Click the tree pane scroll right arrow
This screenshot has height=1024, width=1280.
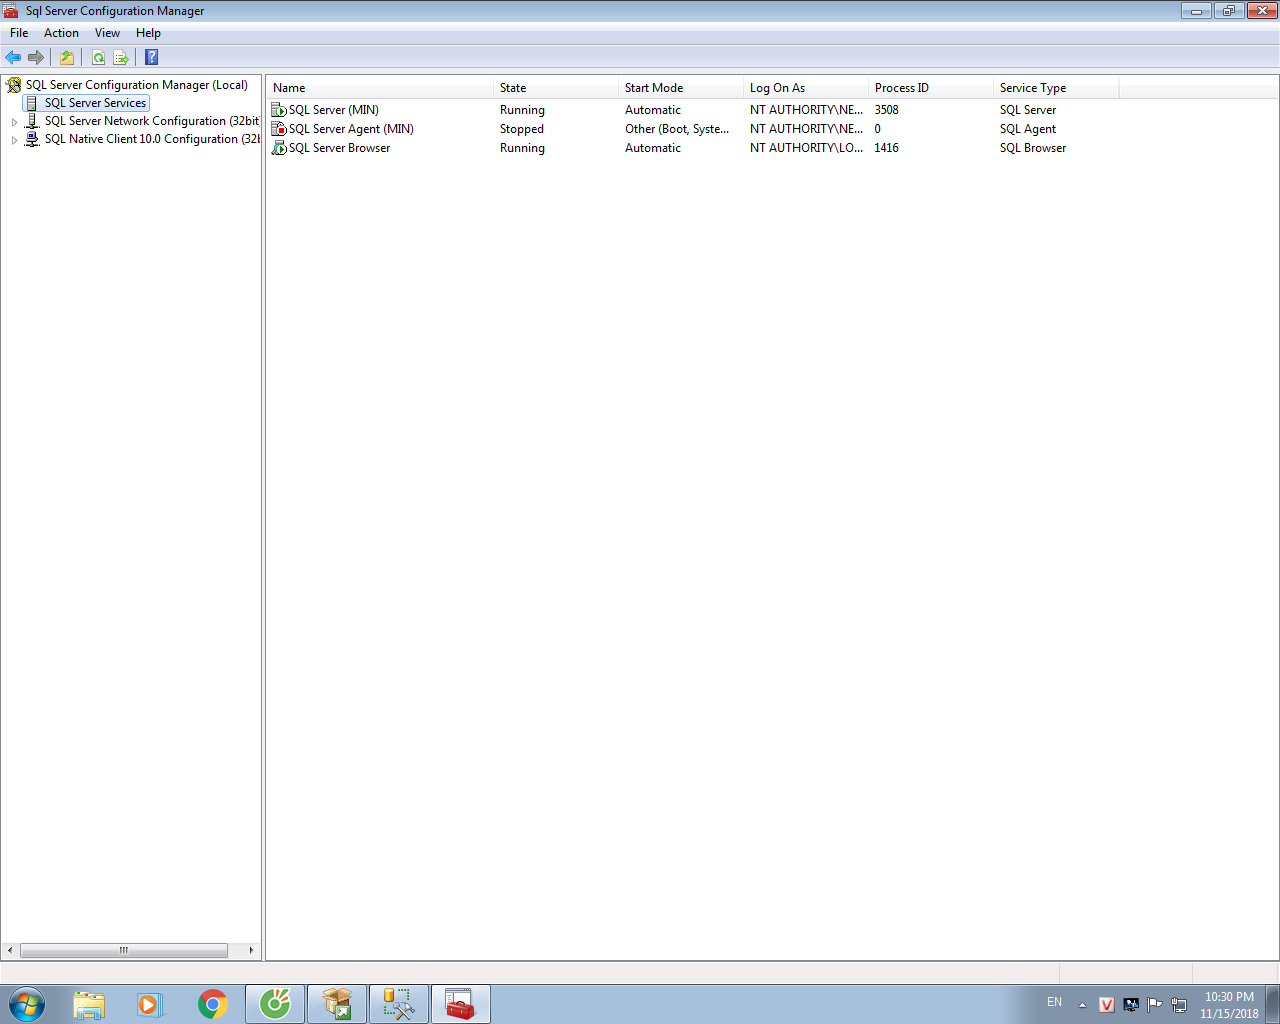(x=251, y=950)
